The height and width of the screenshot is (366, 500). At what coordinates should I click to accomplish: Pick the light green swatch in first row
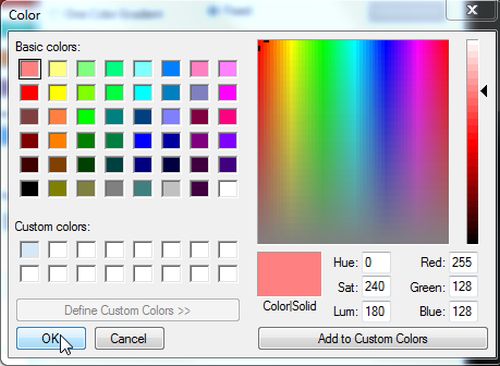86,69
